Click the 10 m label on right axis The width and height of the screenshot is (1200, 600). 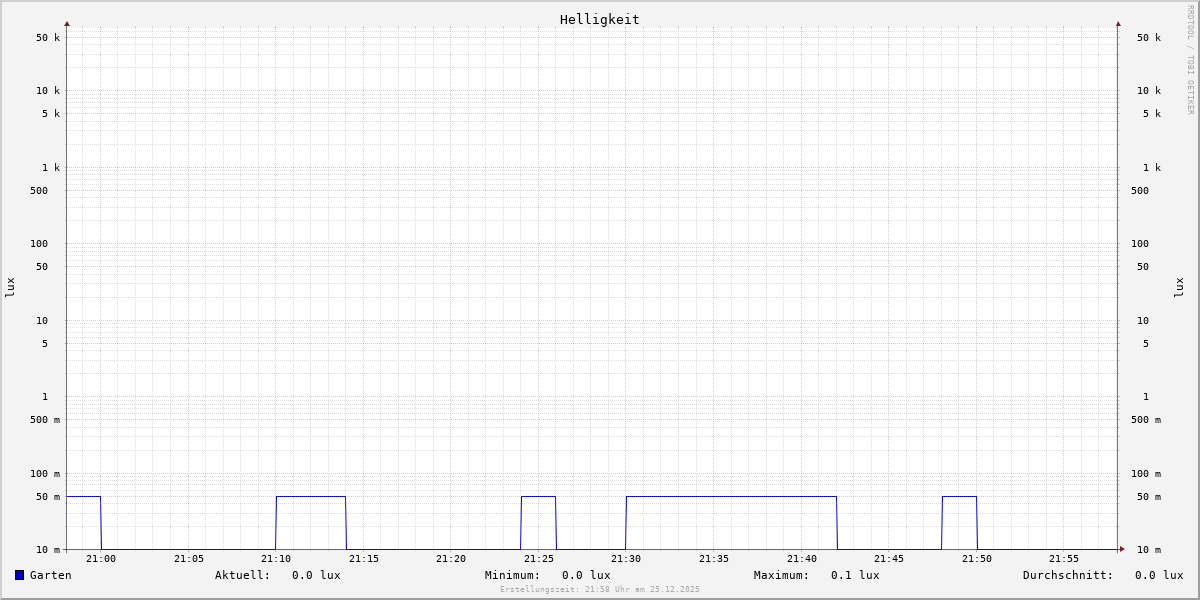1149,550
